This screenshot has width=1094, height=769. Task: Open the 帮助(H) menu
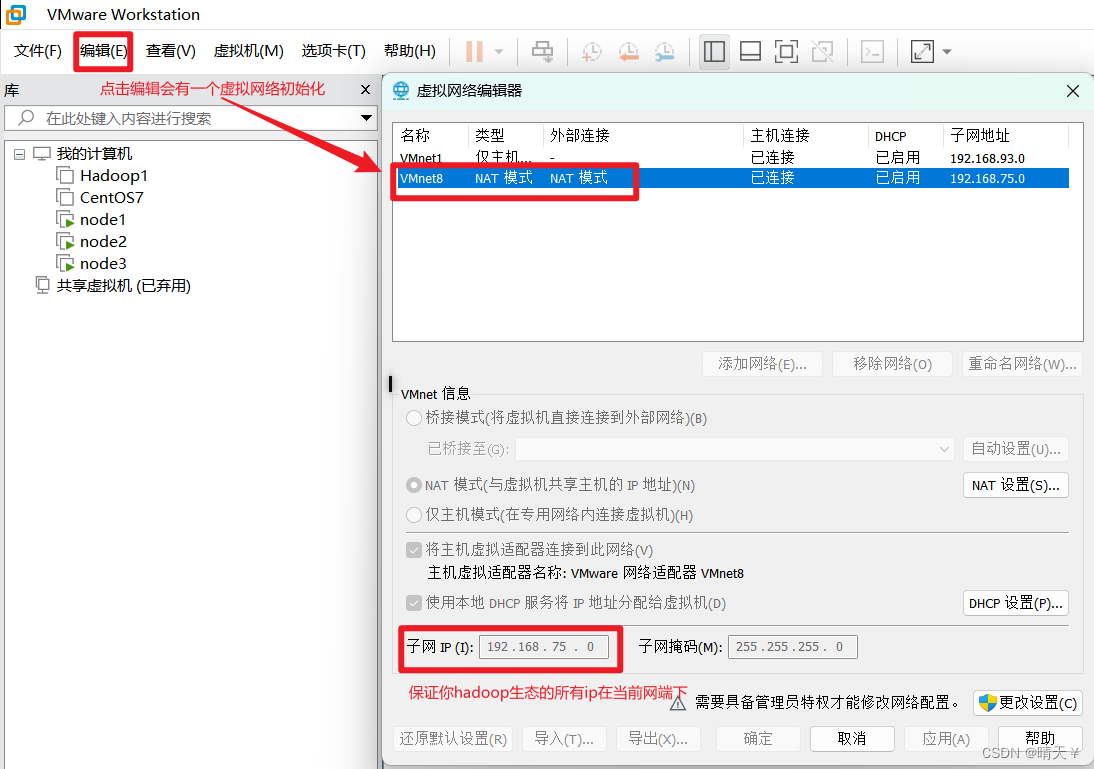[x=410, y=51]
